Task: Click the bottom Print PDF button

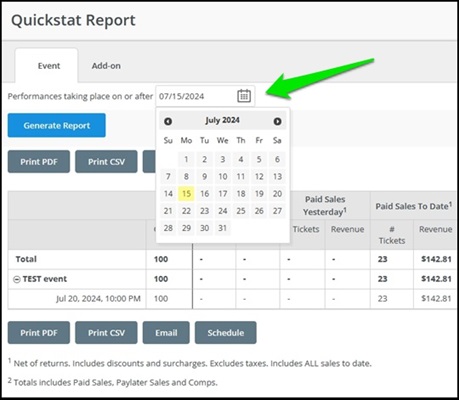Action: (x=39, y=333)
